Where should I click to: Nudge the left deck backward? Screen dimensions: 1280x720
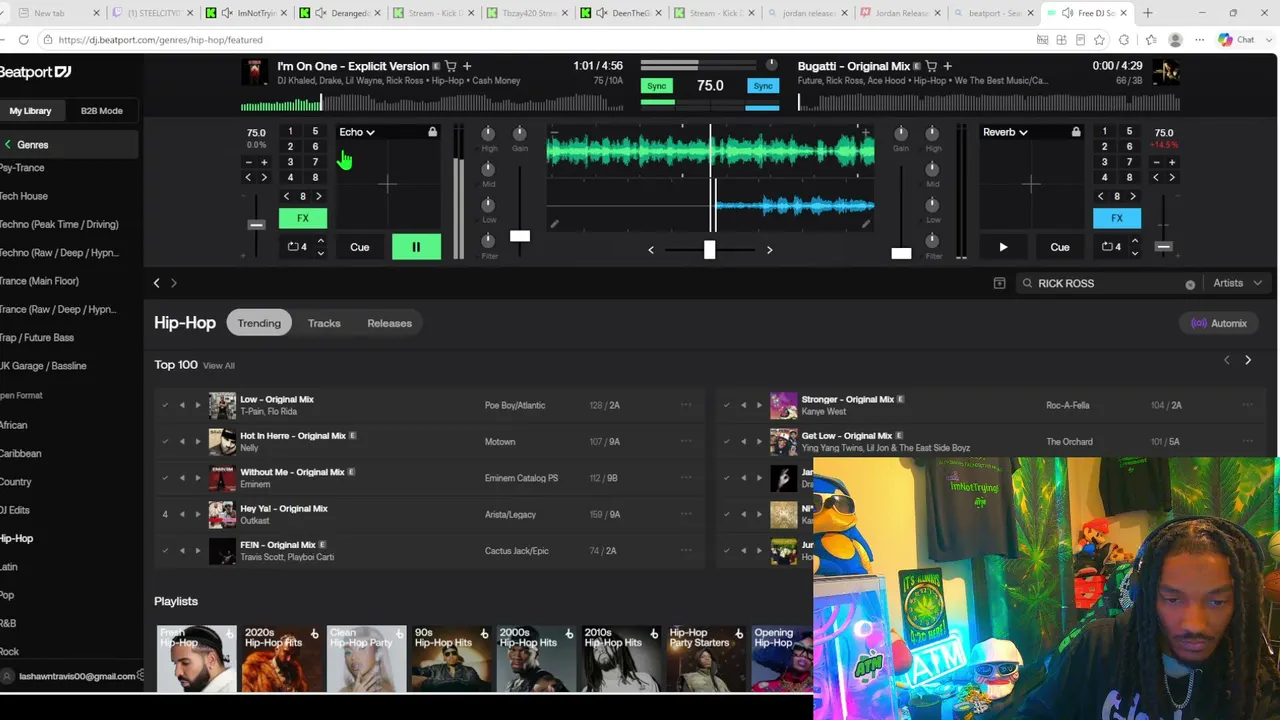tap(249, 178)
